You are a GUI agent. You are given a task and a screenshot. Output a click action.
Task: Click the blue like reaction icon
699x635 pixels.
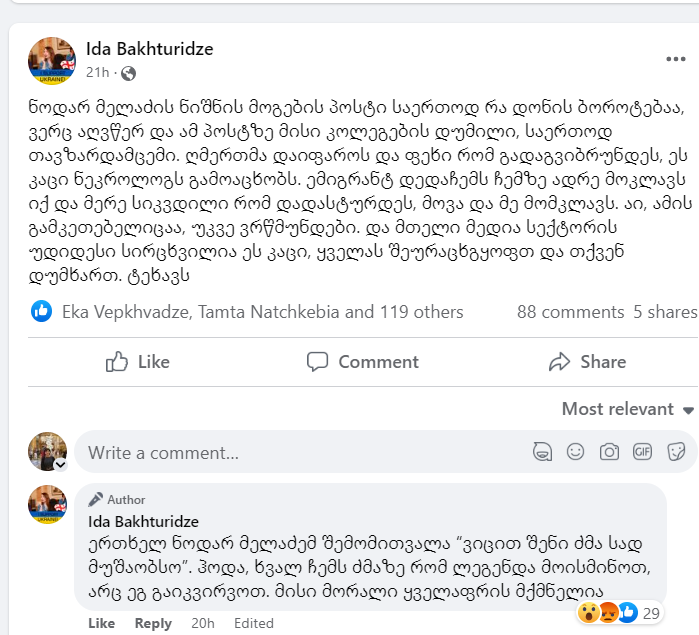coord(41,311)
